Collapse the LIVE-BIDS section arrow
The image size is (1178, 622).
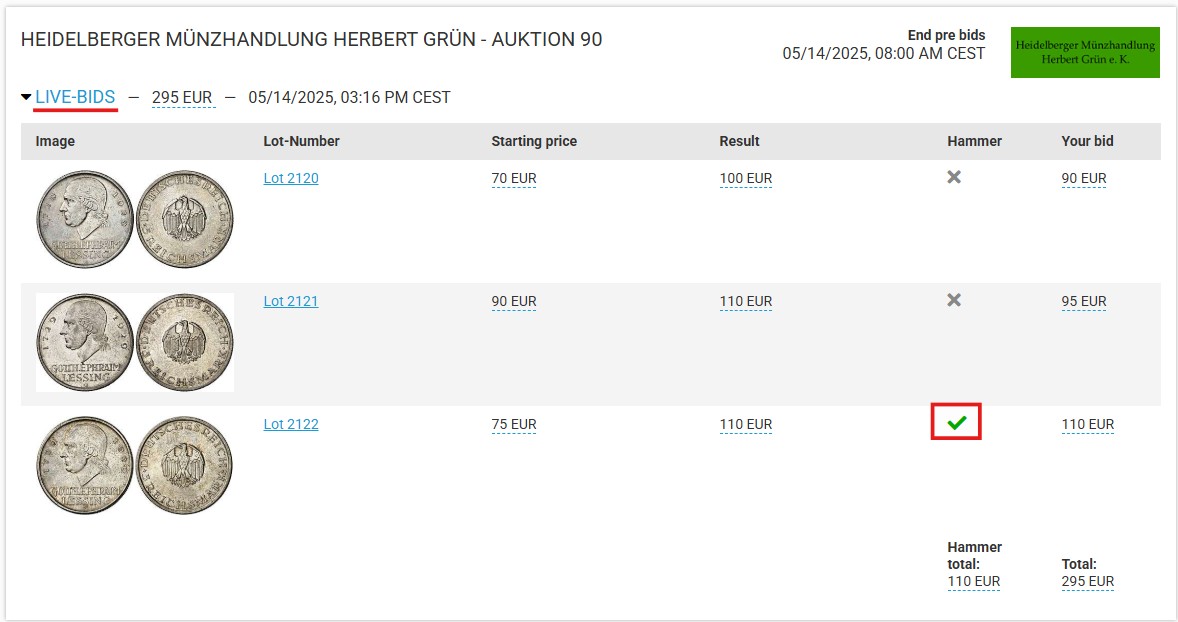click(26, 97)
